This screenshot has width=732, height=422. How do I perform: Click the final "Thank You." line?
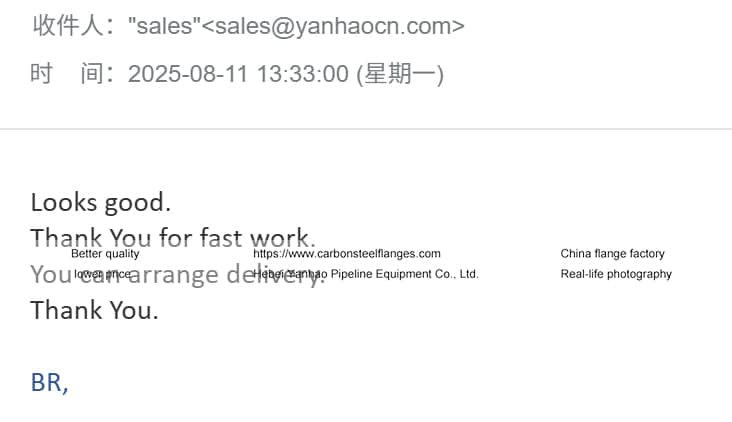point(94,310)
